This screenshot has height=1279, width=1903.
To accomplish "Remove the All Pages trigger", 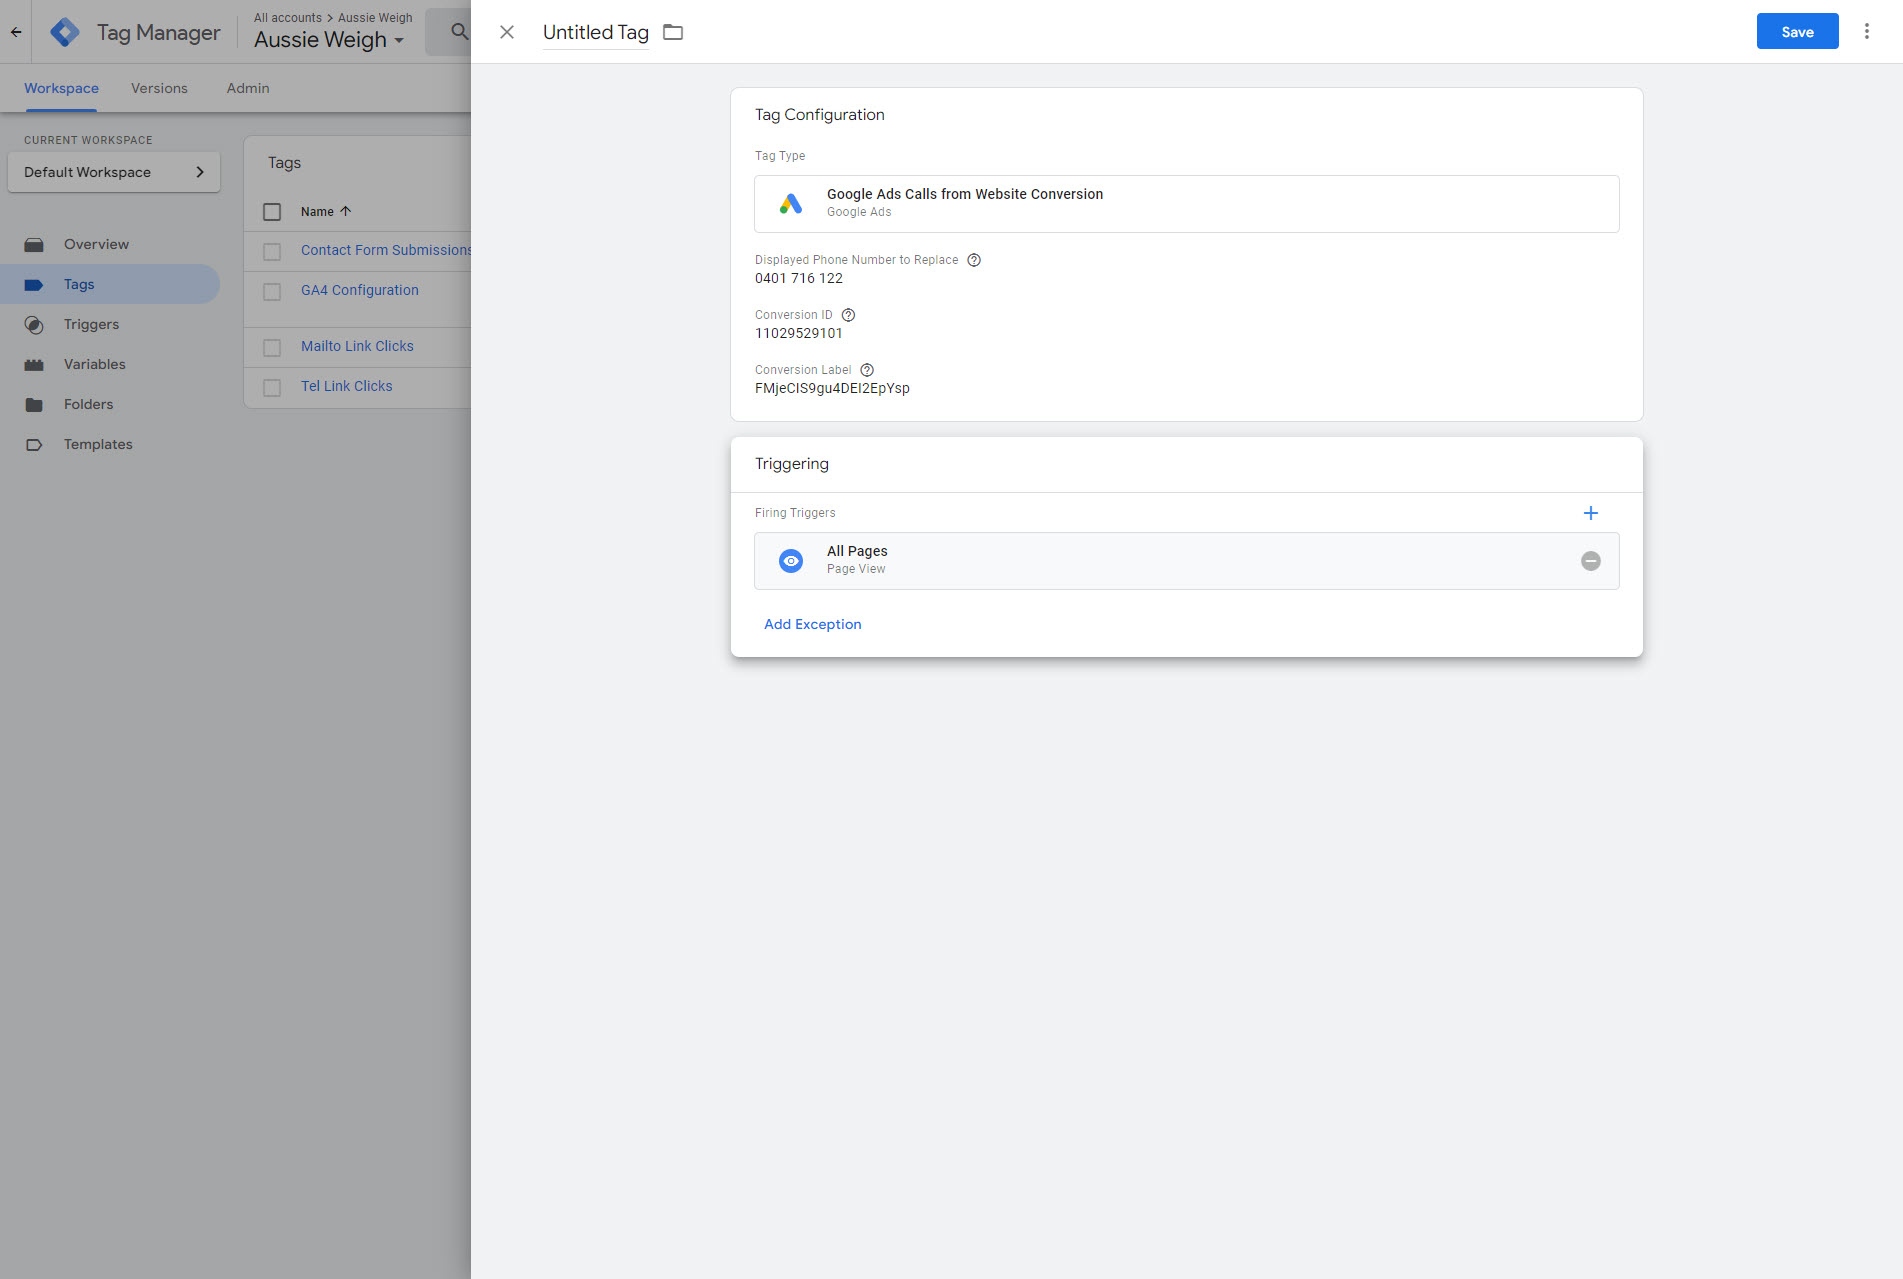I will [x=1590, y=561].
